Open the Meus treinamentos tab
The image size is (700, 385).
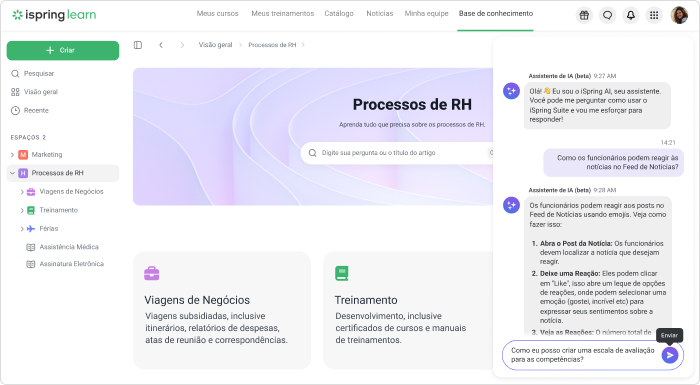[x=283, y=13]
